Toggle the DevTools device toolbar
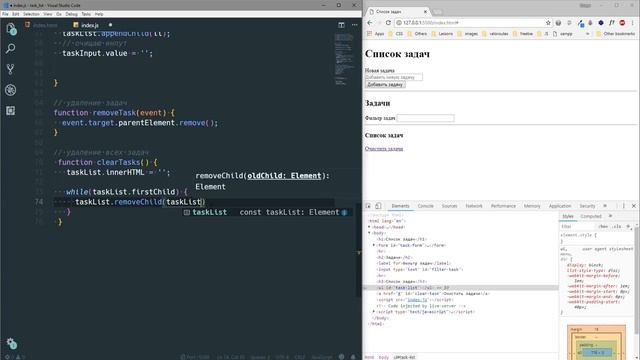 tap(378, 206)
